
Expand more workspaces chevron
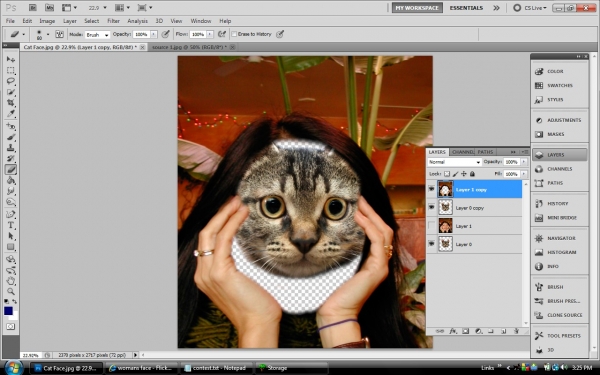point(496,8)
